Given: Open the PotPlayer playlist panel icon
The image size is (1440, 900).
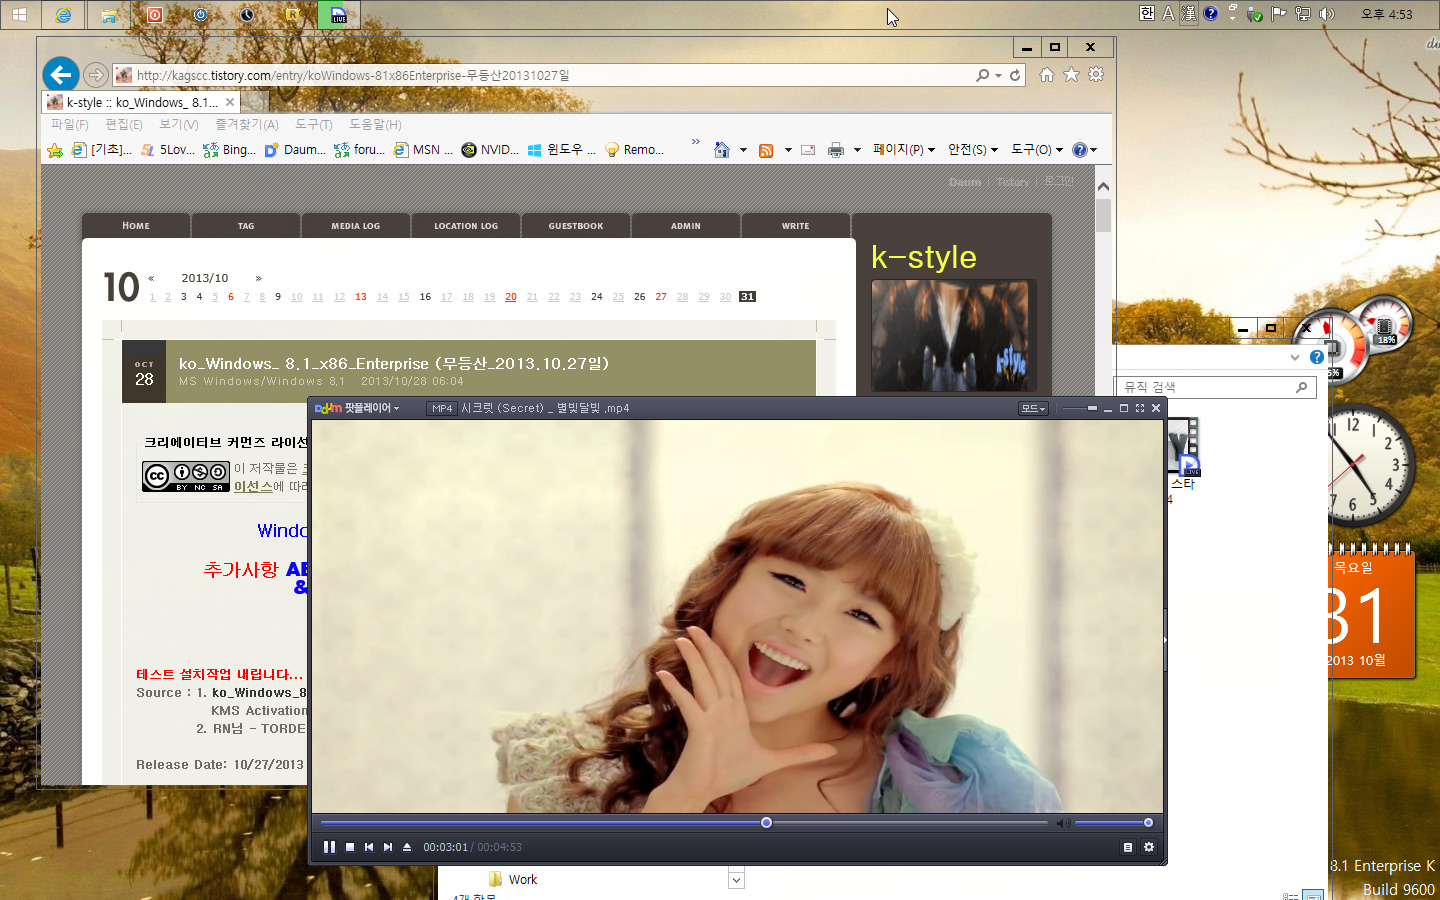Looking at the screenshot, I should click(1128, 847).
